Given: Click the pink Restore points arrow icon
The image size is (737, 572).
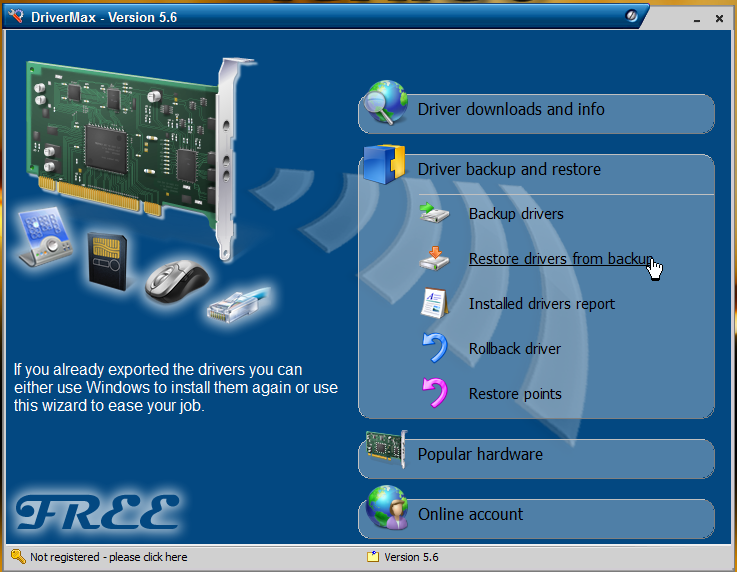Looking at the screenshot, I should pyautogui.click(x=434, y=393).
